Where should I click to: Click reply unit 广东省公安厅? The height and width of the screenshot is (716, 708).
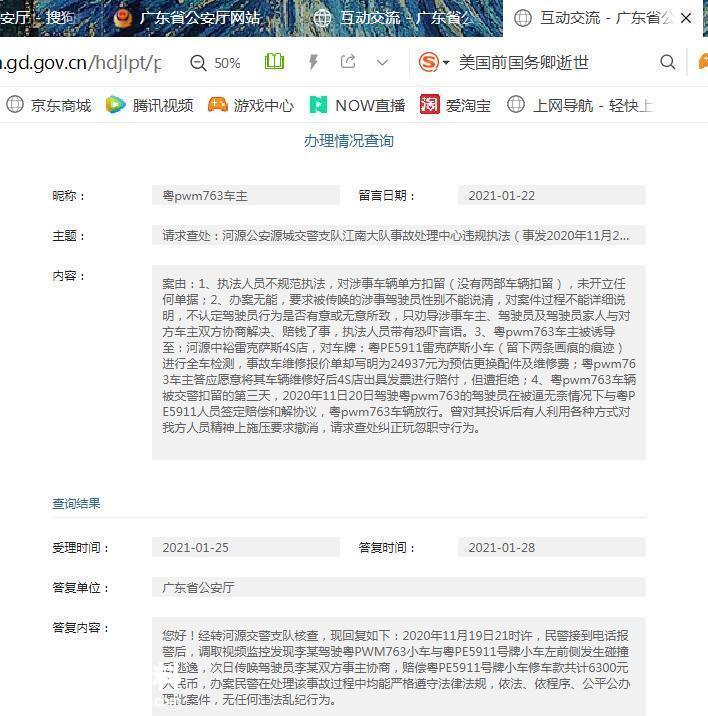399,587
